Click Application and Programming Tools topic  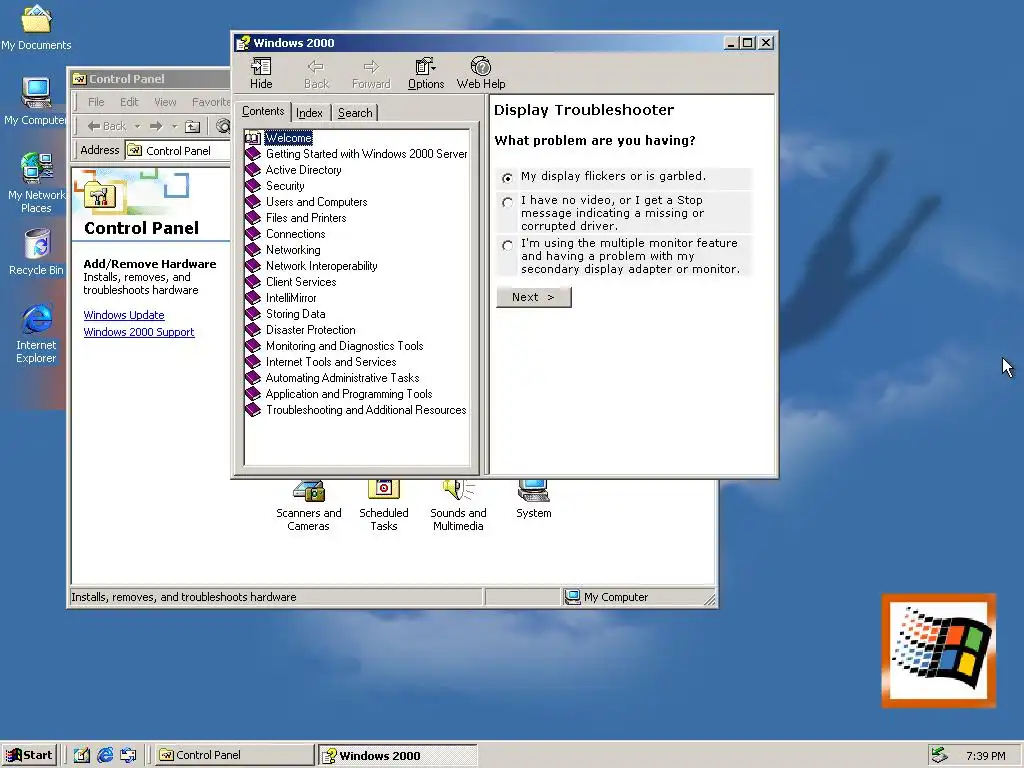[x=349, y=394]
